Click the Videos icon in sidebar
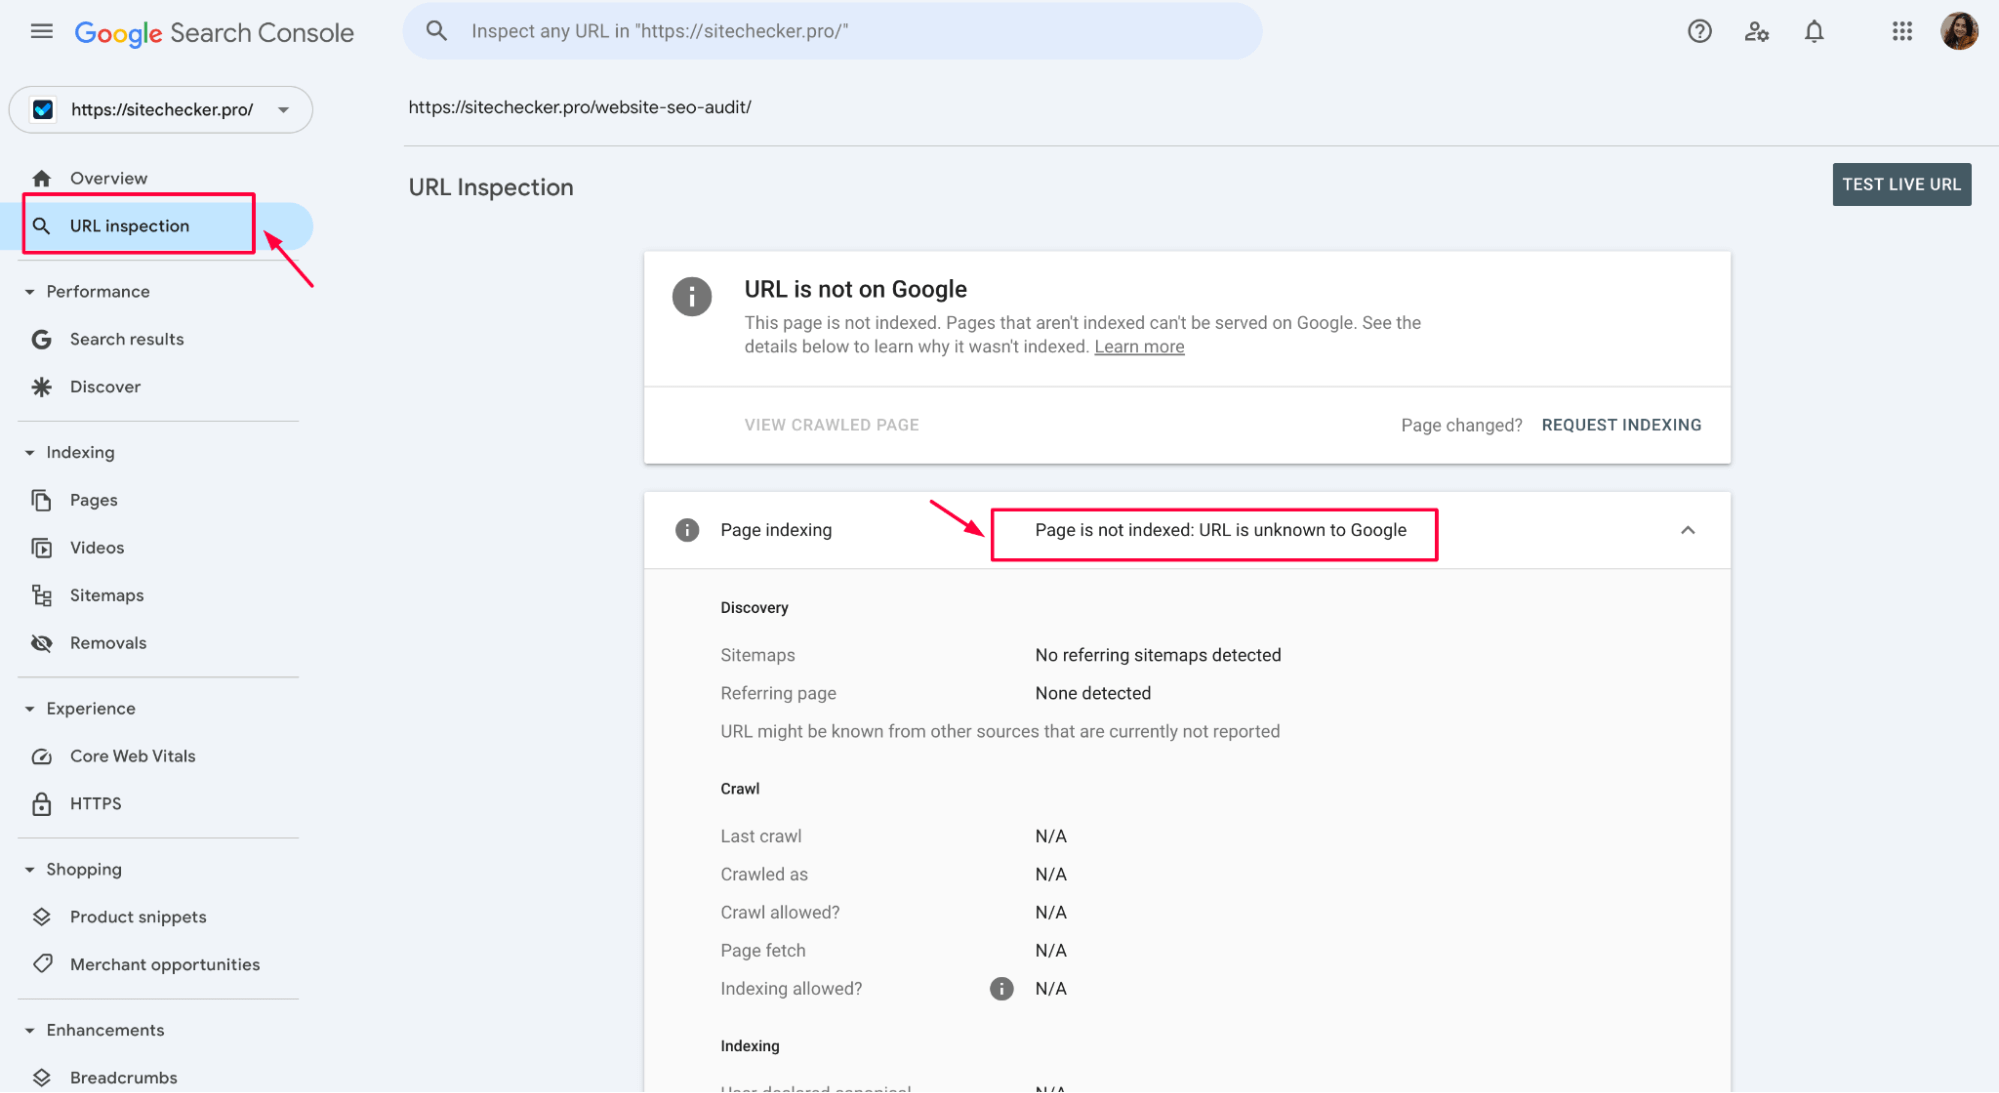This screenshot has height=1093, width=1999. (x=41, y=548)
